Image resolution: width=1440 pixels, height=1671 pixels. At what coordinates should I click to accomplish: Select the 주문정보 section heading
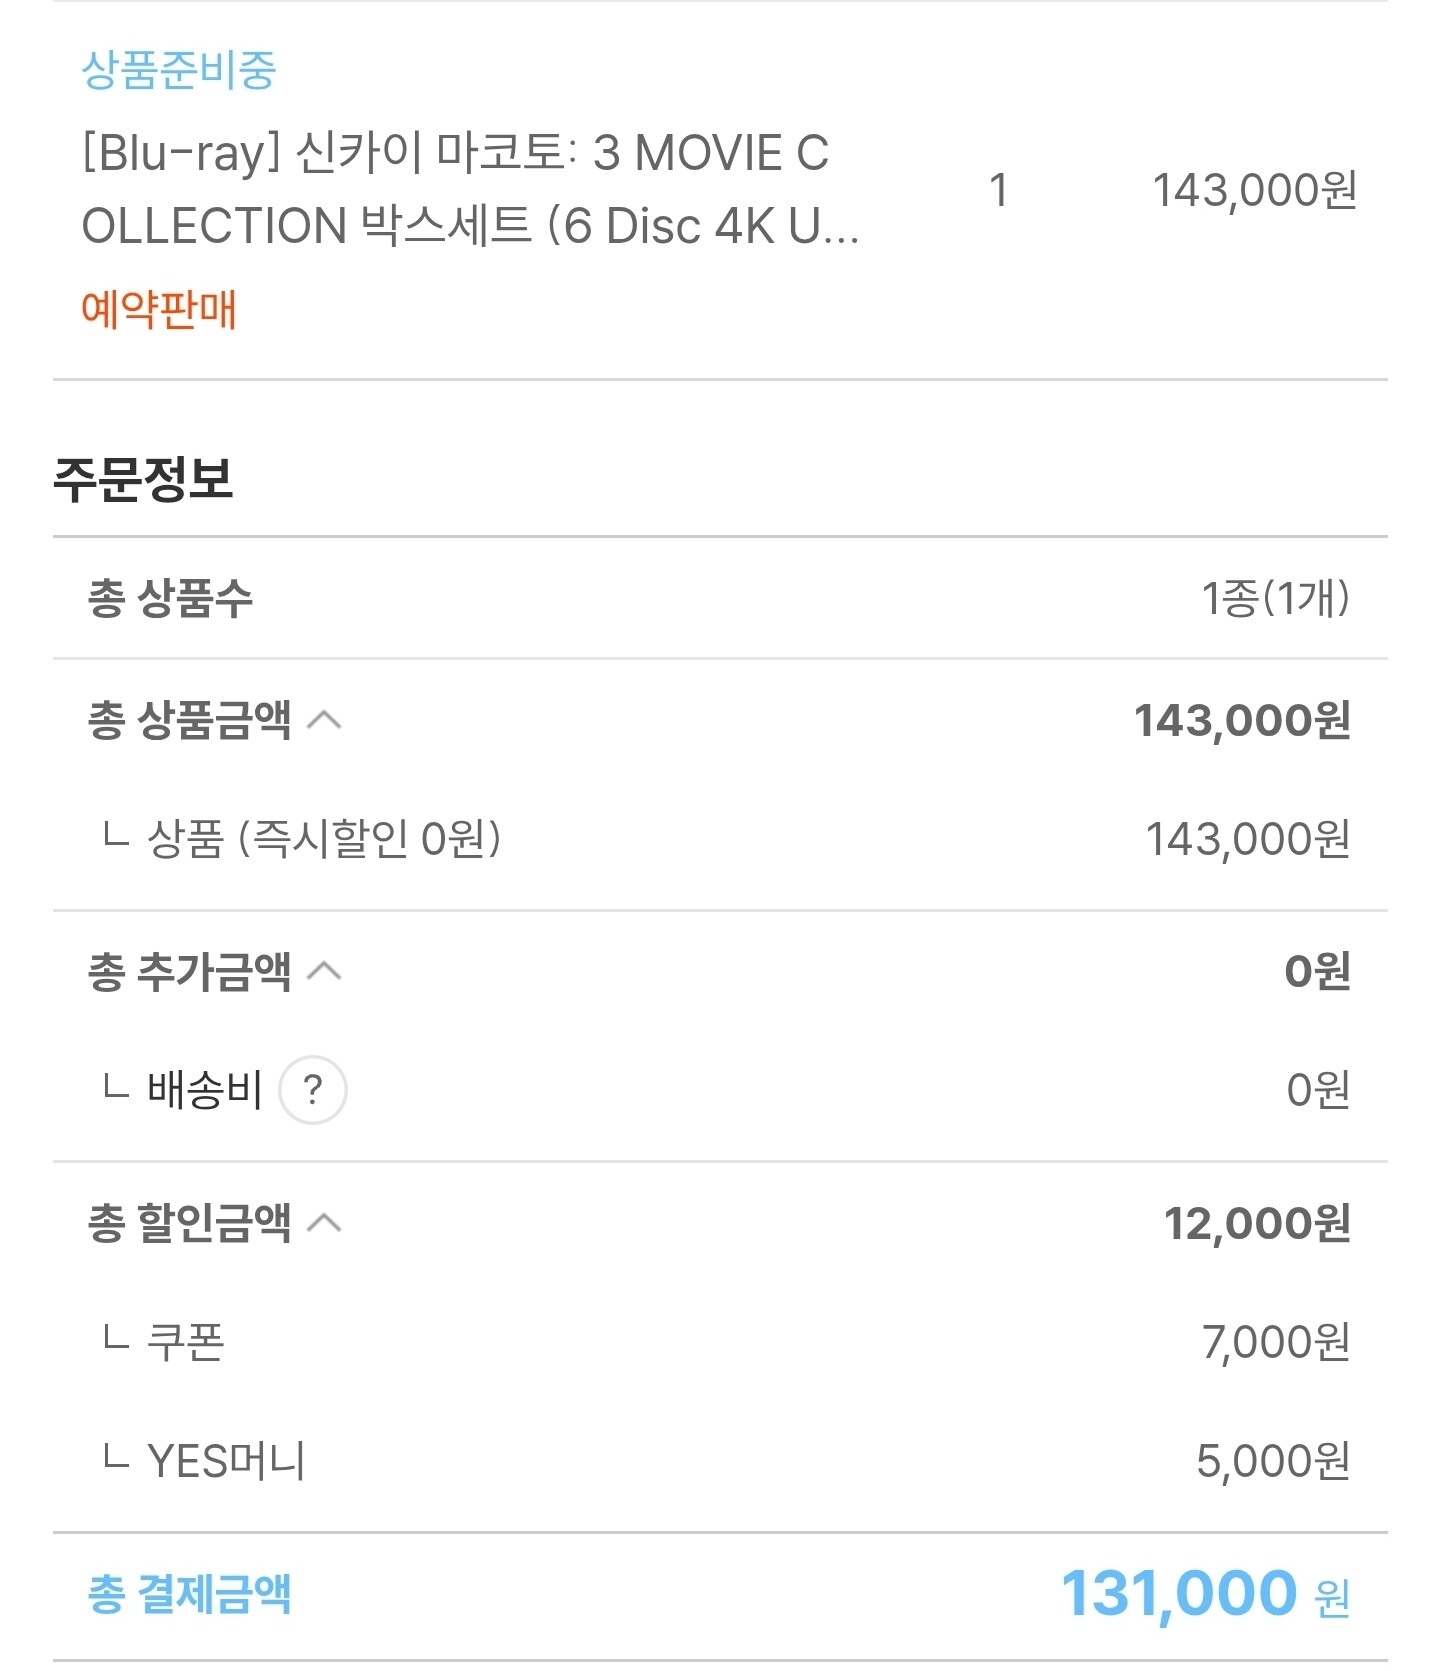pyautogui.click(x=143, y=479)
